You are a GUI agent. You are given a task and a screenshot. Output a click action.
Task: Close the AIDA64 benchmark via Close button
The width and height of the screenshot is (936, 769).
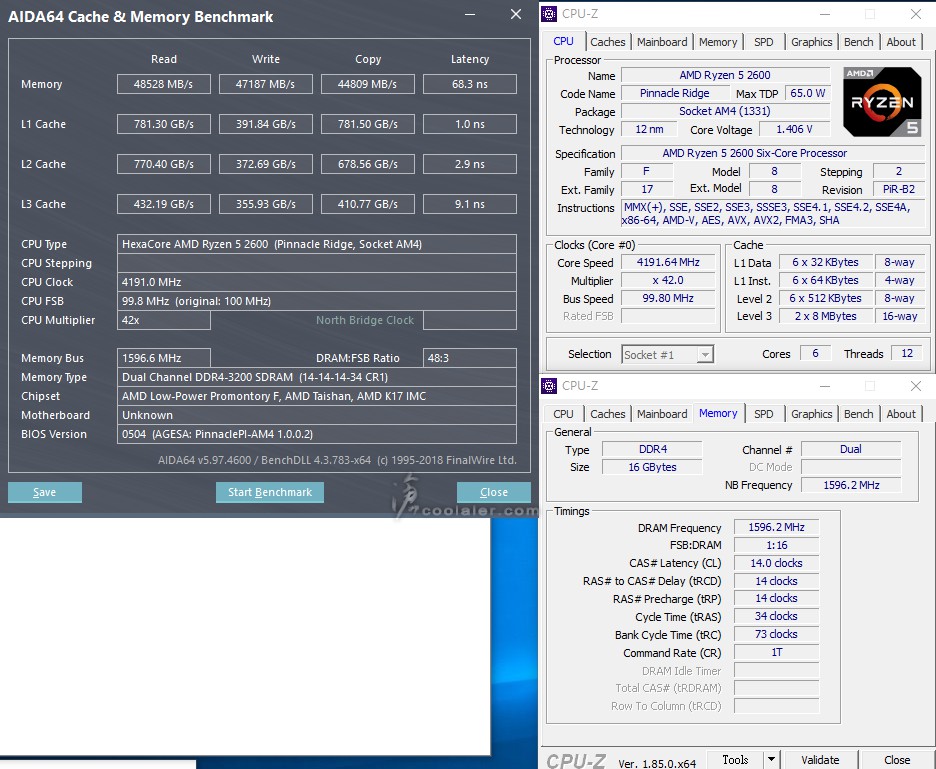click(494, 492)
